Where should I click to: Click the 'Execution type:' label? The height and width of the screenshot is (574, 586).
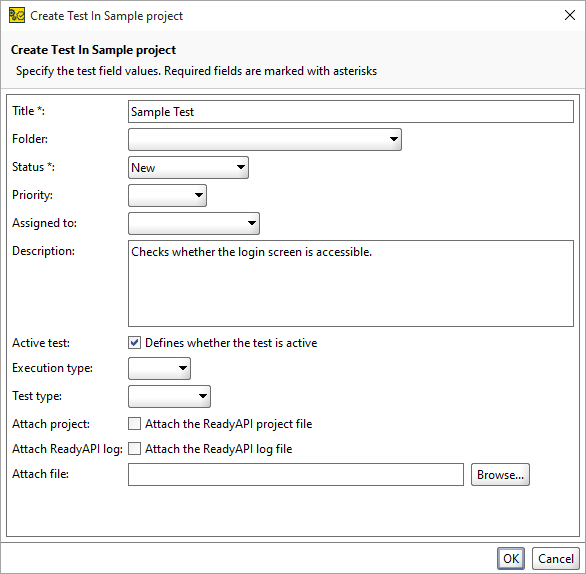tap(52, 368)
